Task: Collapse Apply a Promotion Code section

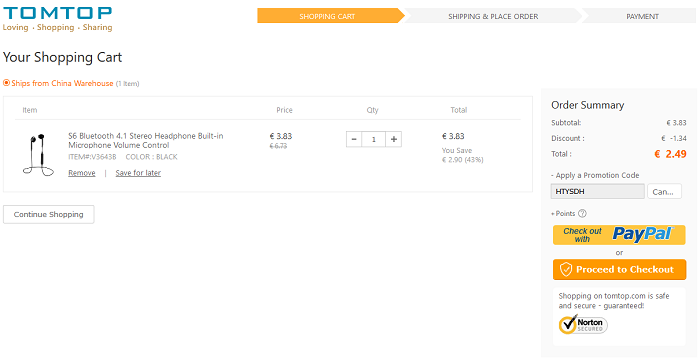Action: pos(595,175)
